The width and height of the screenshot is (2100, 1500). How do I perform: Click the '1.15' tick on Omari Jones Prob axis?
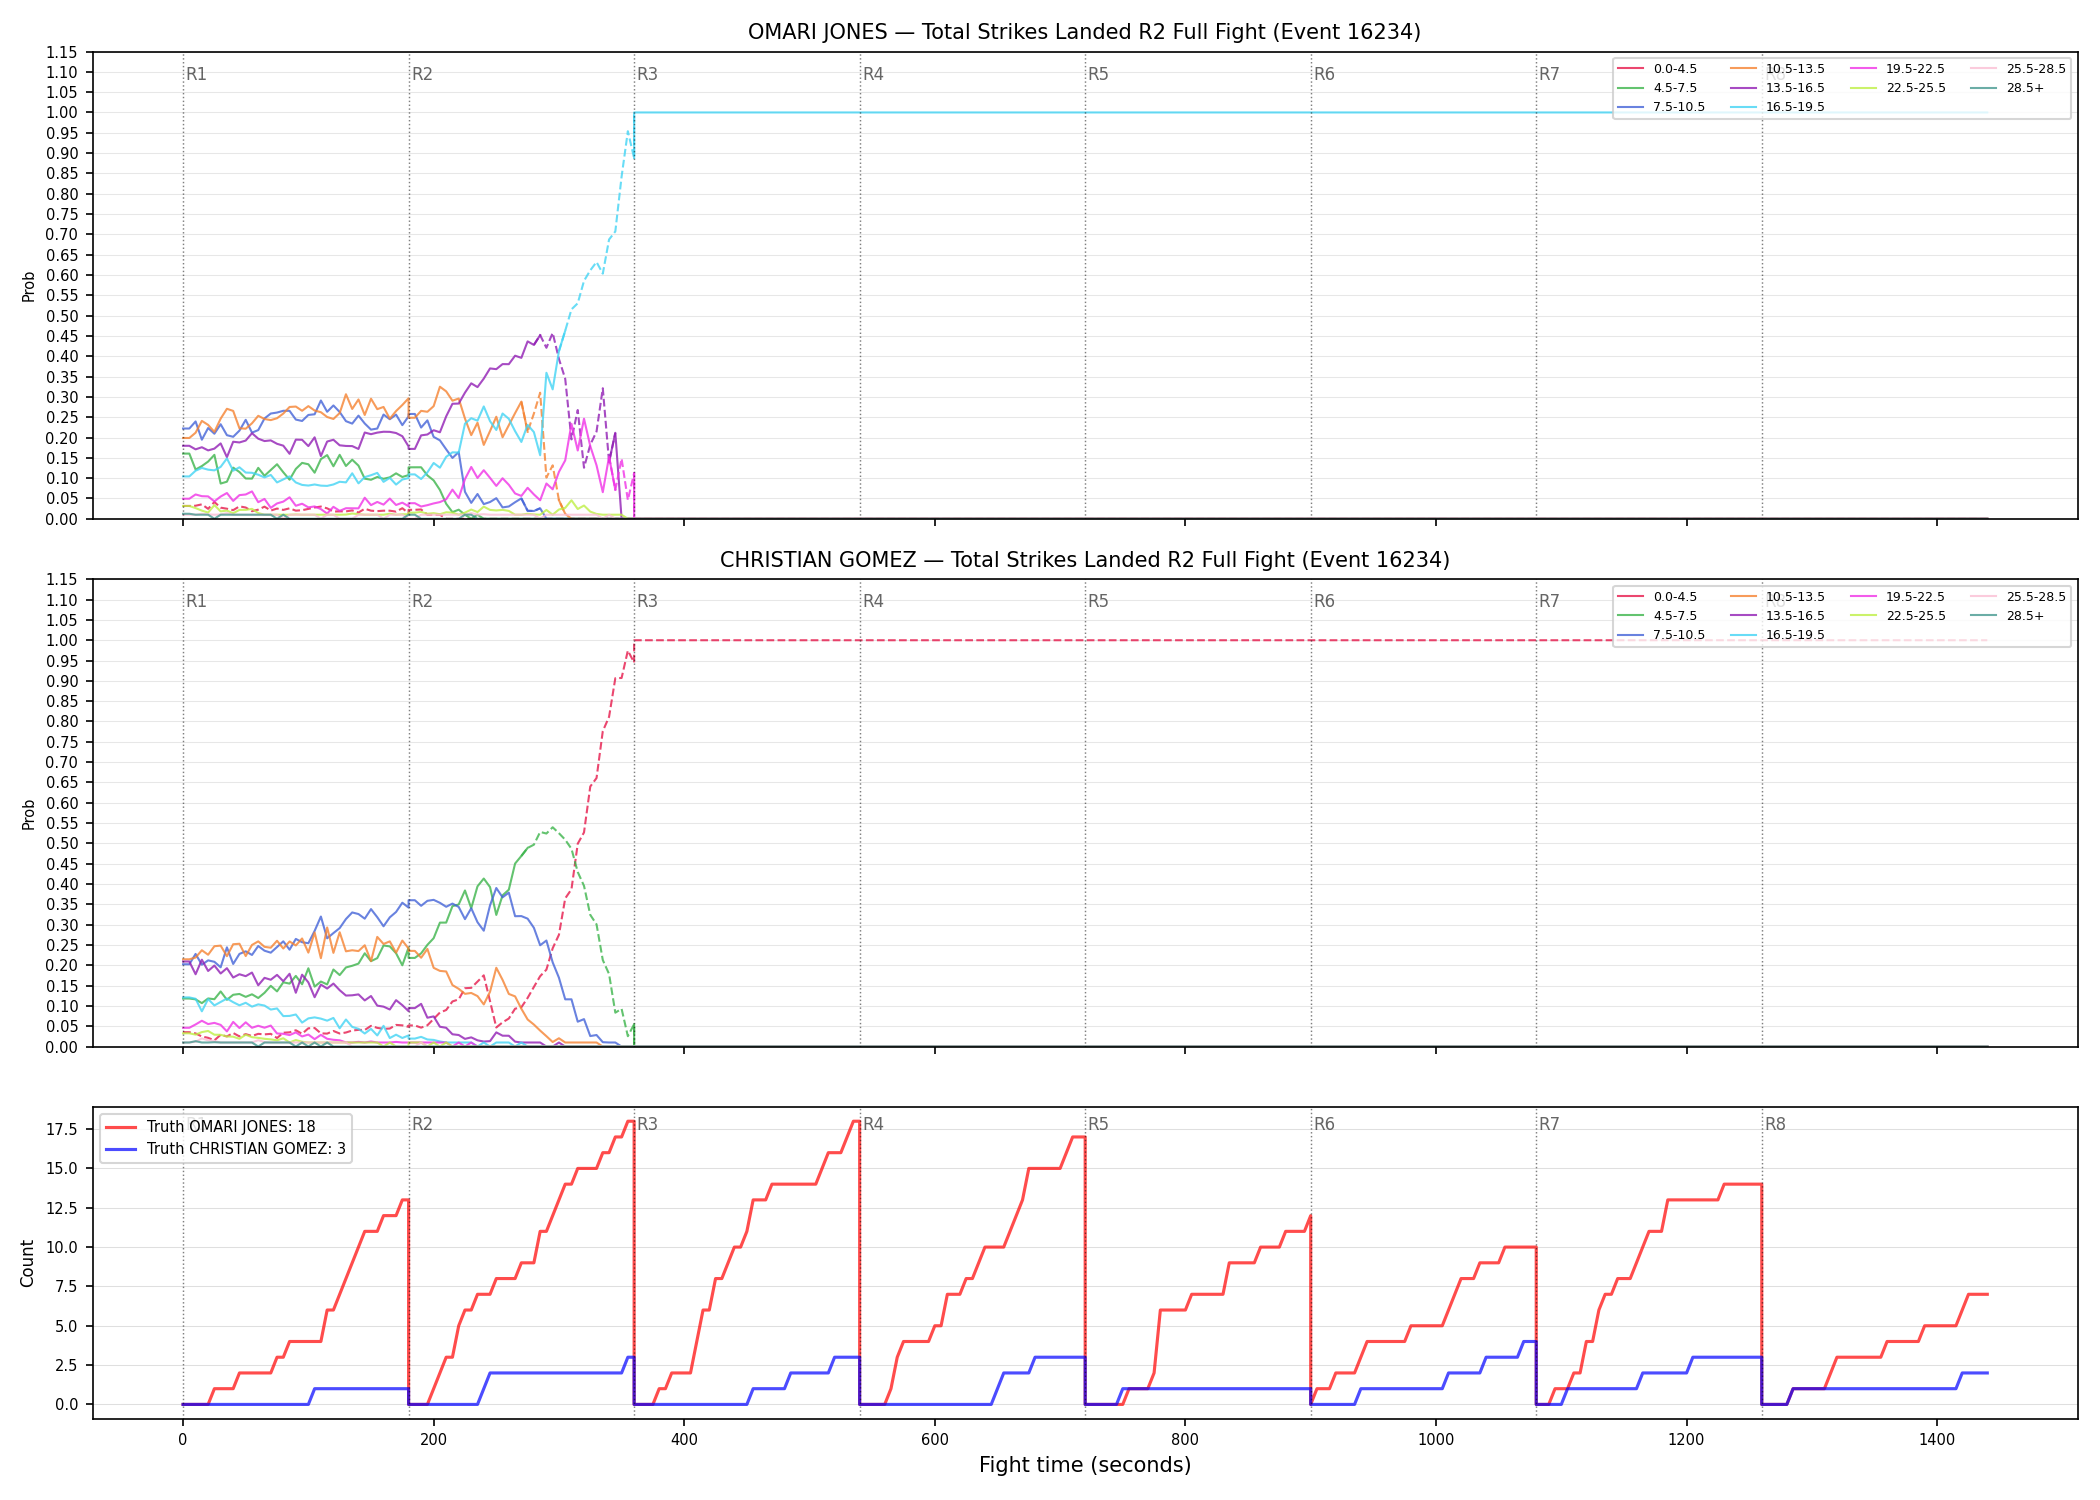pyautogui.click(x=62, y=52)
